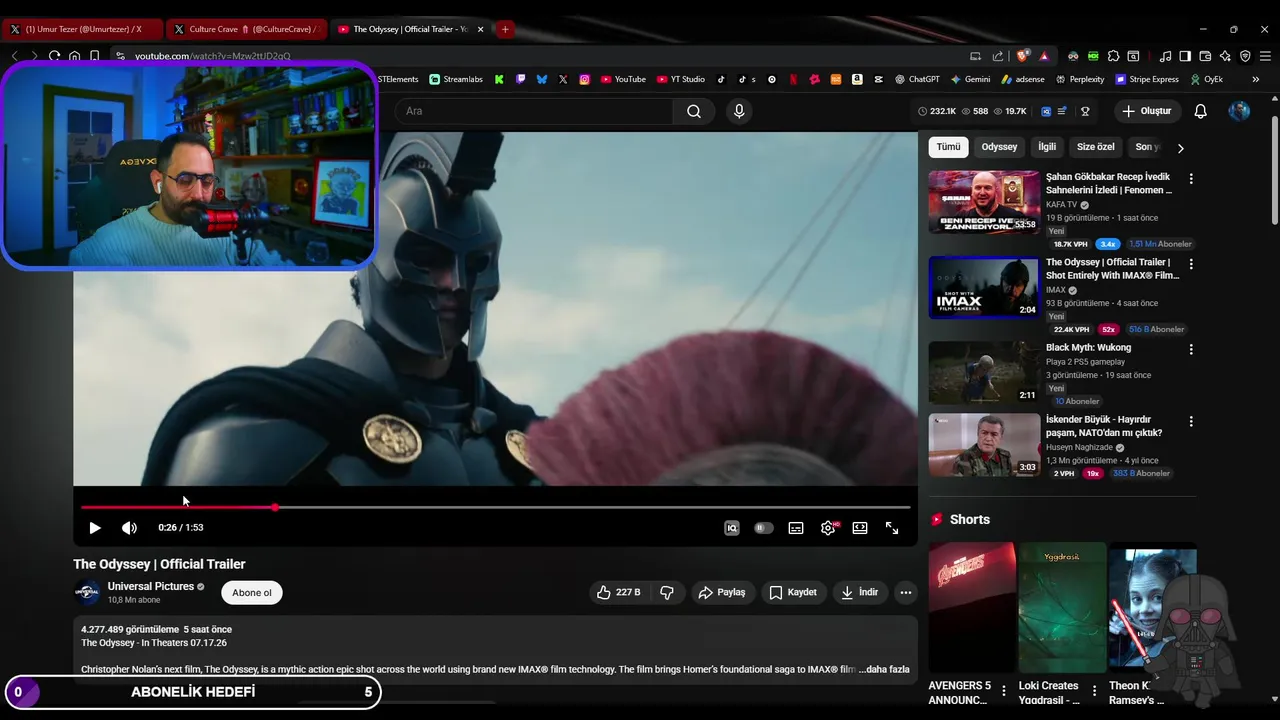Open the account avatar menu

point(1239,111)
